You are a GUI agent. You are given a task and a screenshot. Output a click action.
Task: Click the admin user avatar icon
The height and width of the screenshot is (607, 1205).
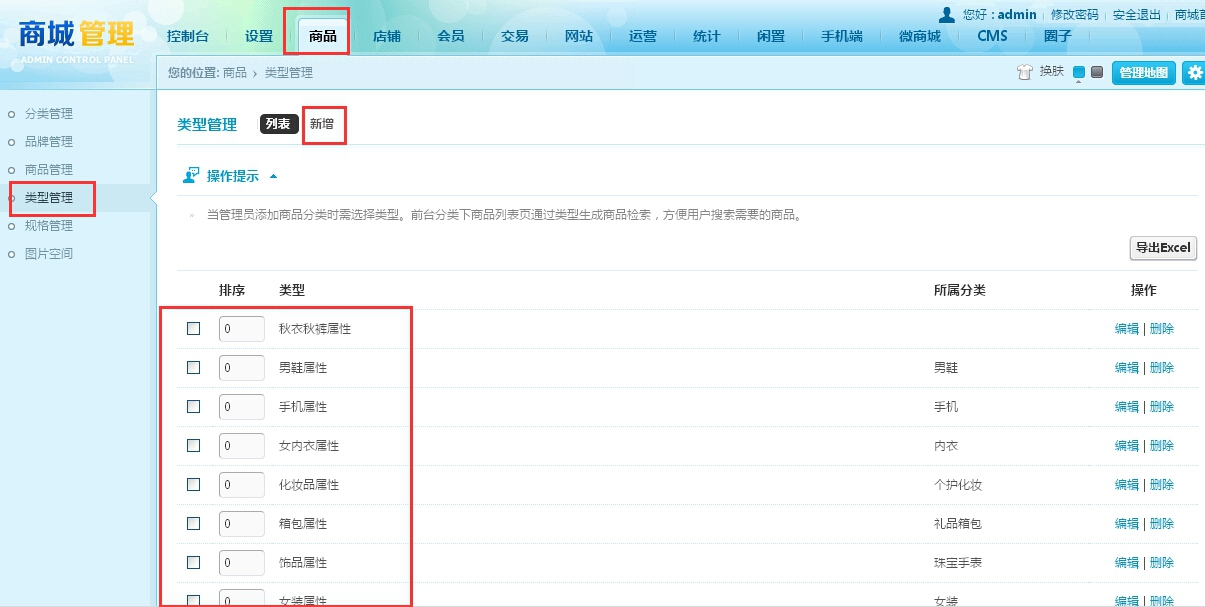tap(946, 14)
